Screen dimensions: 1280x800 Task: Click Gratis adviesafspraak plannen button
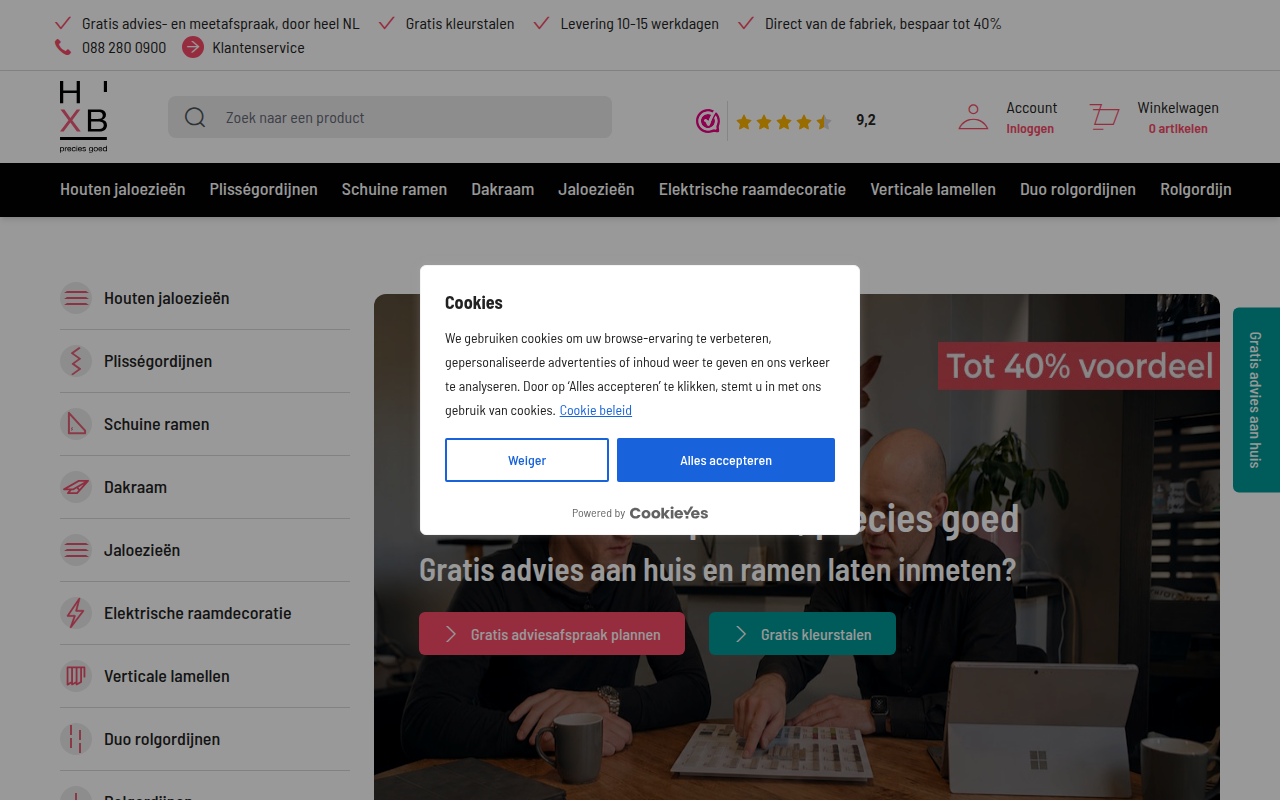(x=552, y=634)
